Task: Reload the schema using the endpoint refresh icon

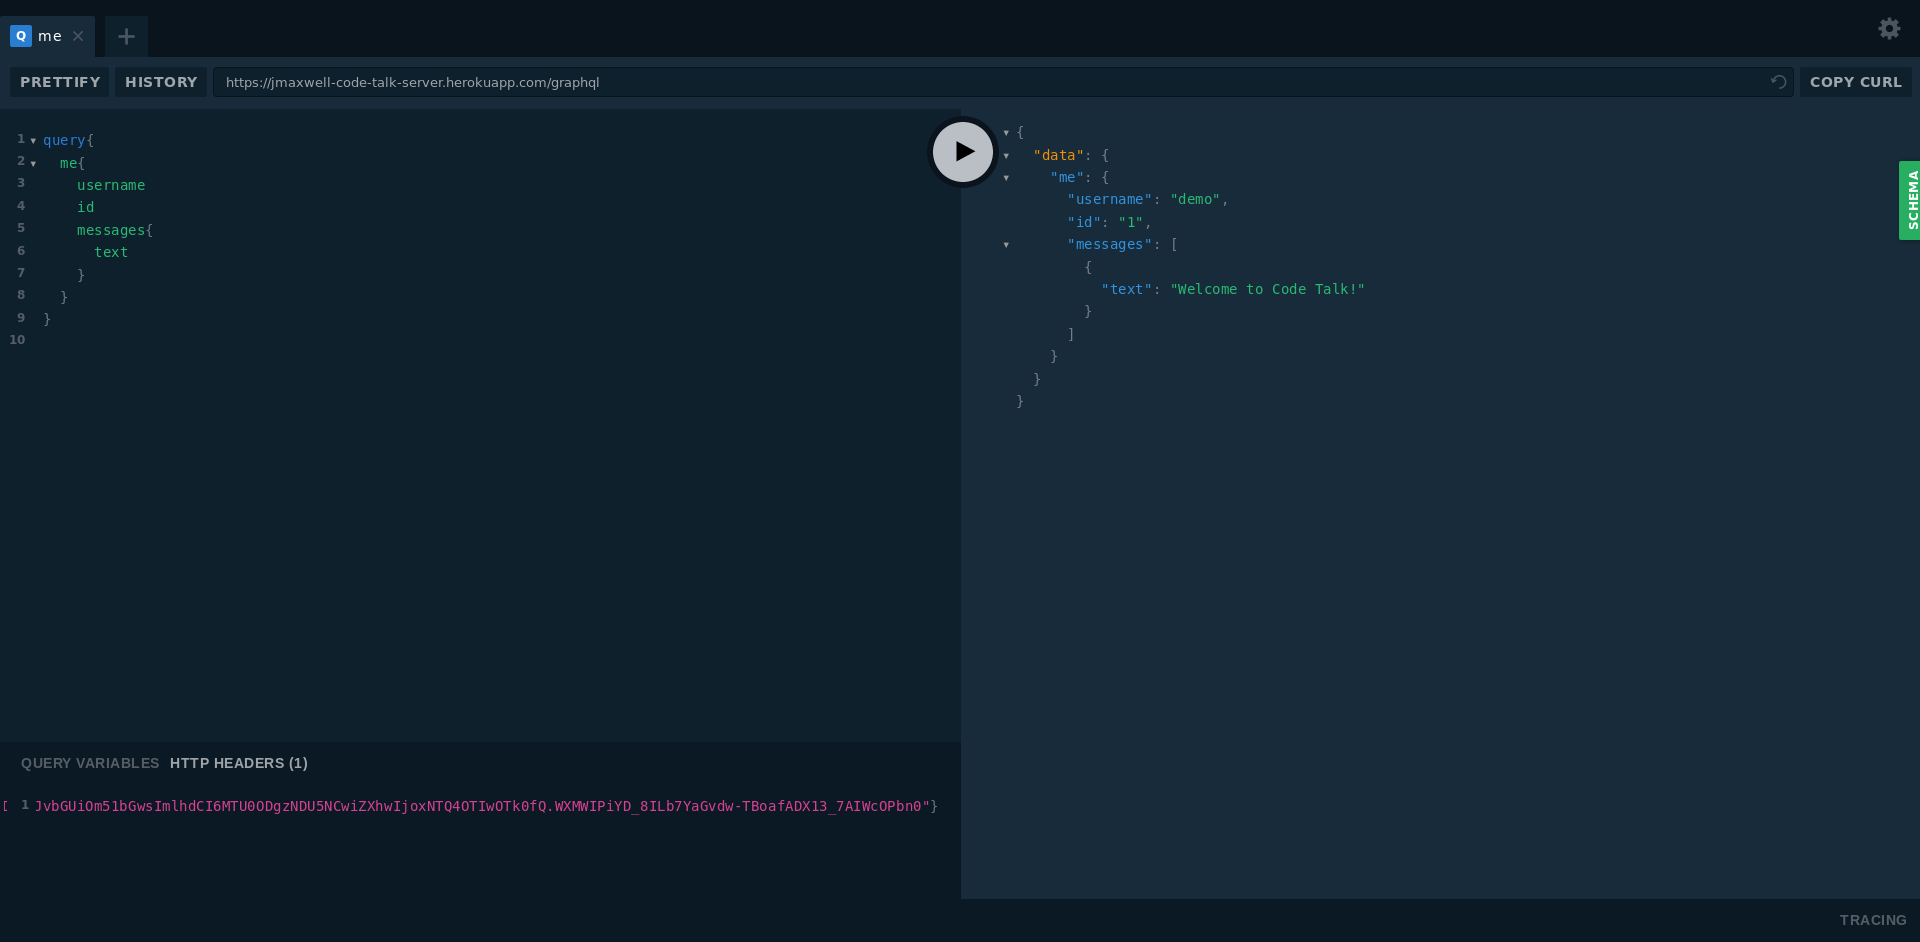Action: point(1778,82)
